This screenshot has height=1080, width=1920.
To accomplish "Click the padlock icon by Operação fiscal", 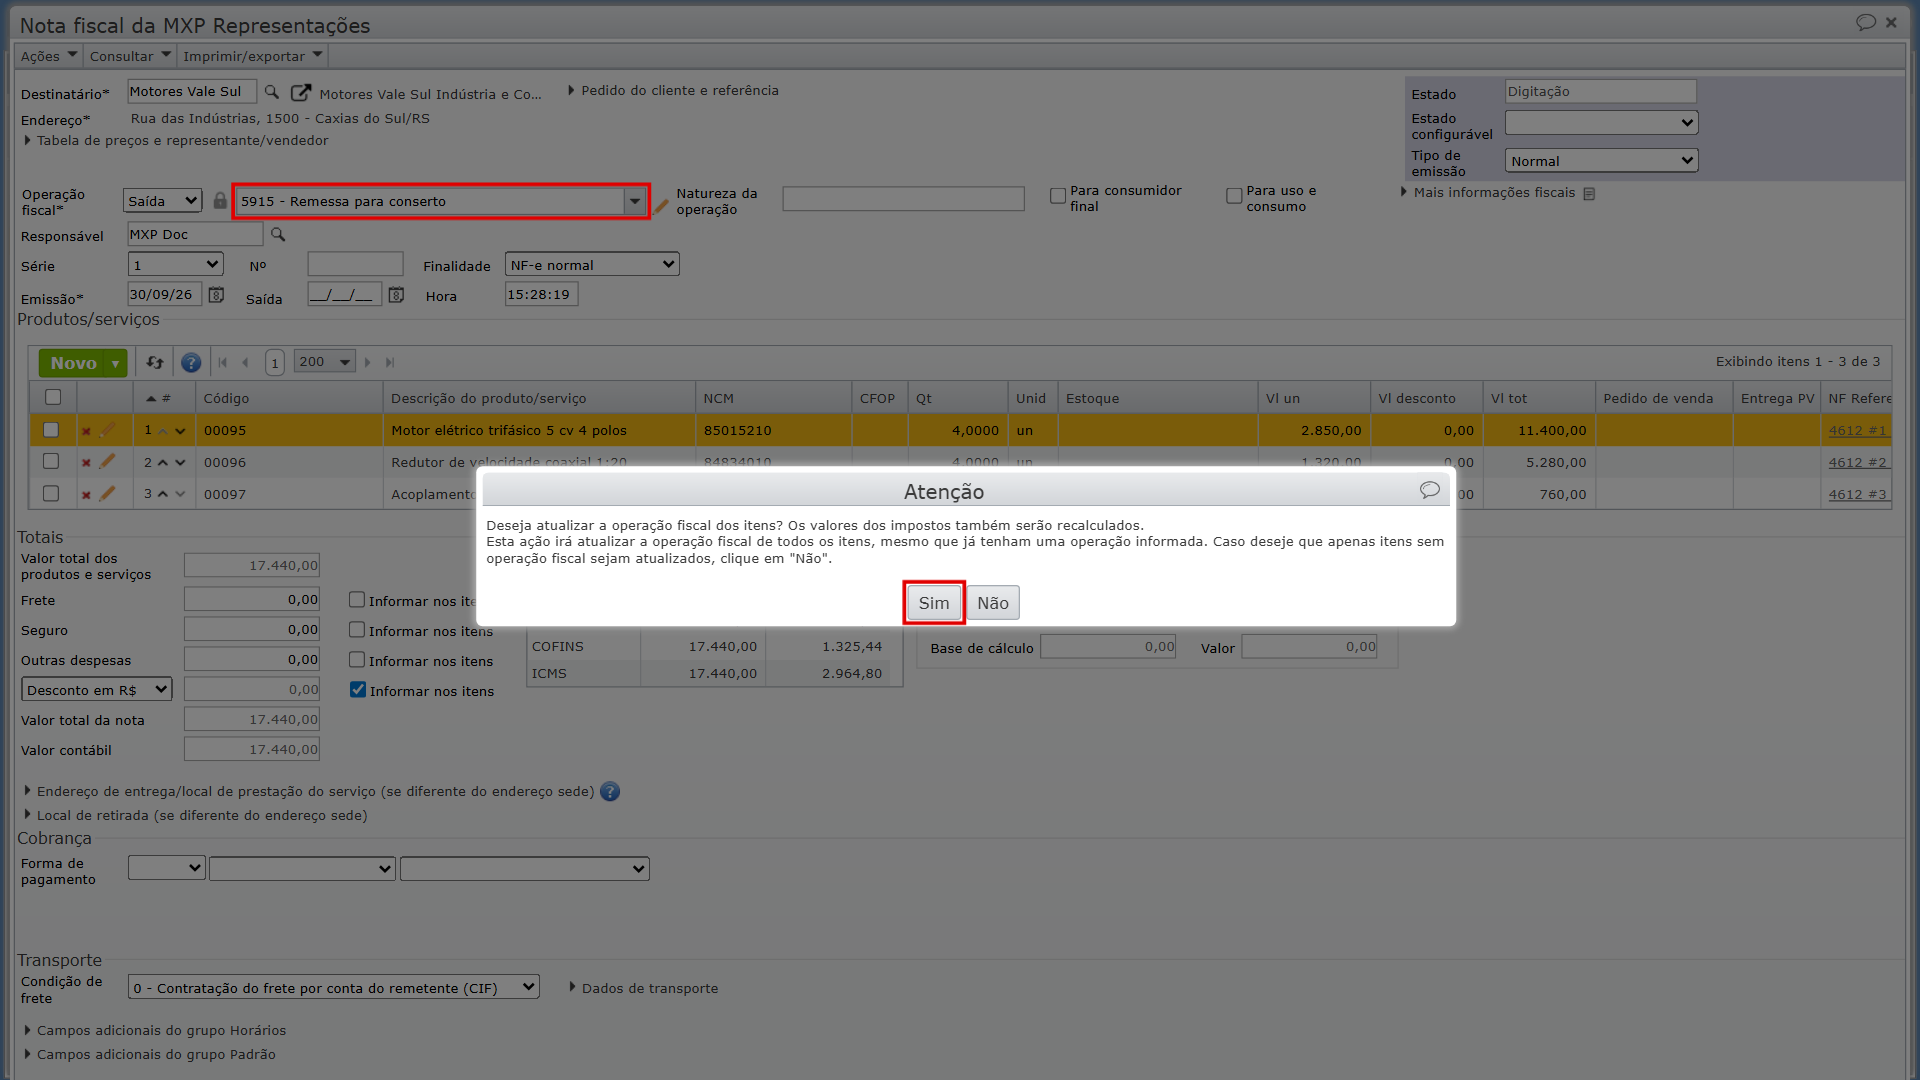I will click(x=220, y=201).
